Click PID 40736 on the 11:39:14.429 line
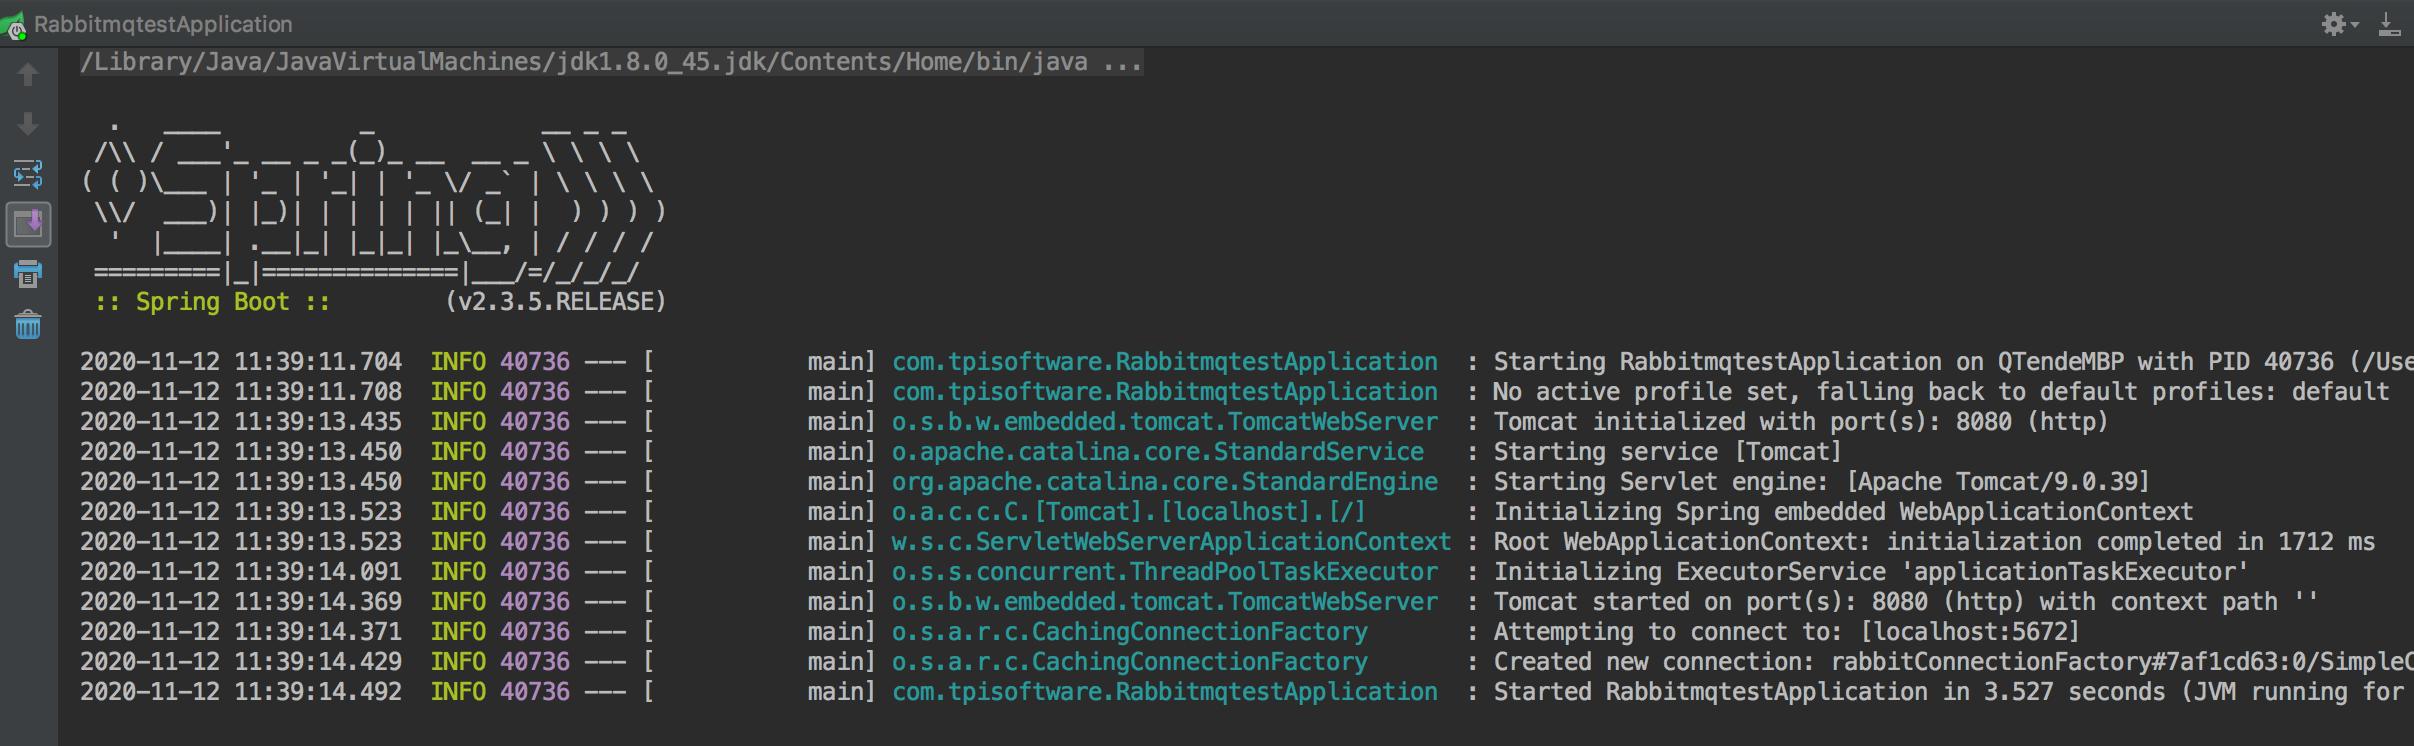The image size is (2414, 746). click(535, 662)
